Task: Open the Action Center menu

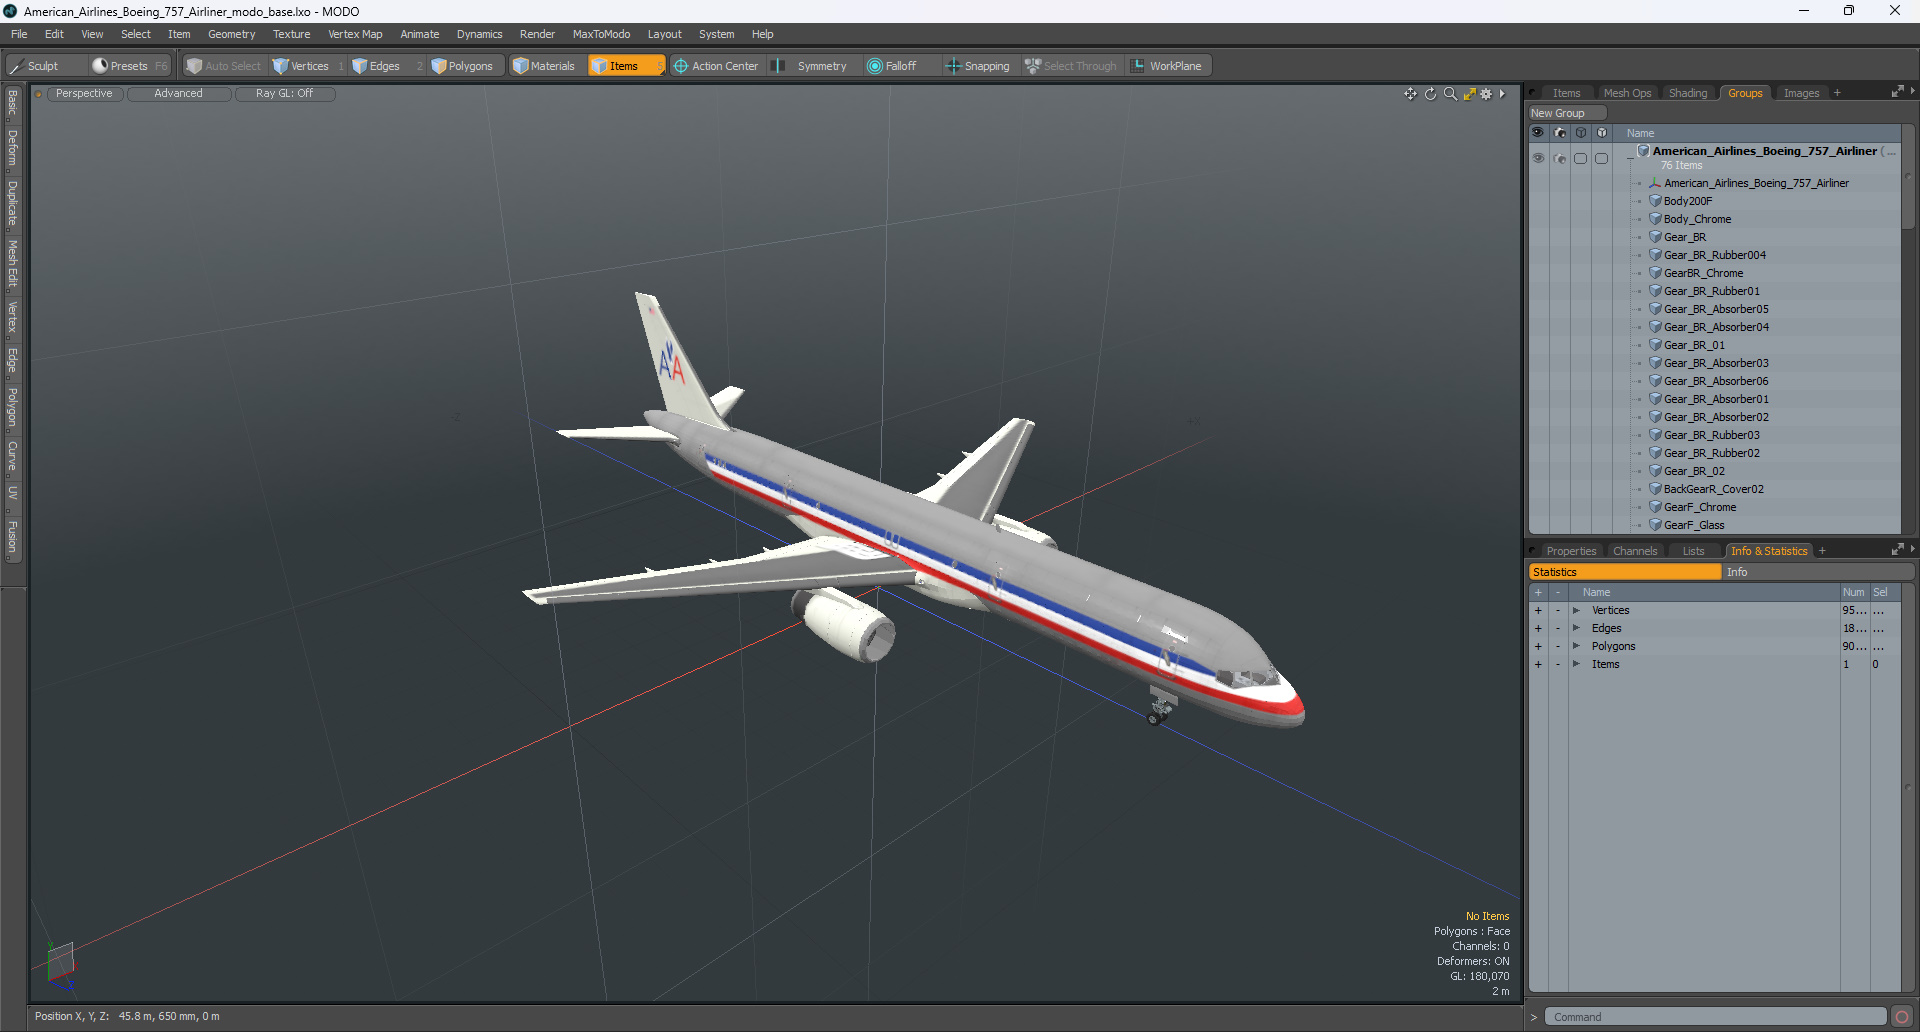Action: [x=717, y=66]
